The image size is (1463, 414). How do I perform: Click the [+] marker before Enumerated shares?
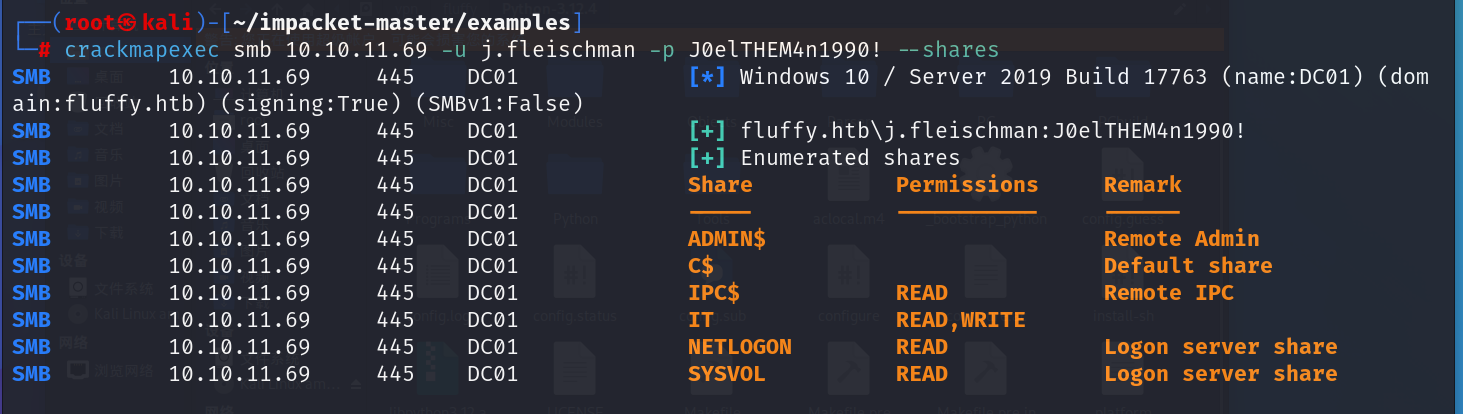[x=708, y=158]
